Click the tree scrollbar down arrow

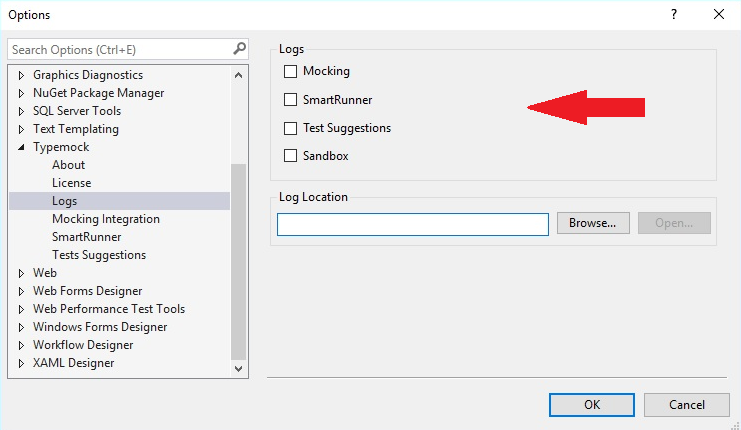(x=238, y=368)
